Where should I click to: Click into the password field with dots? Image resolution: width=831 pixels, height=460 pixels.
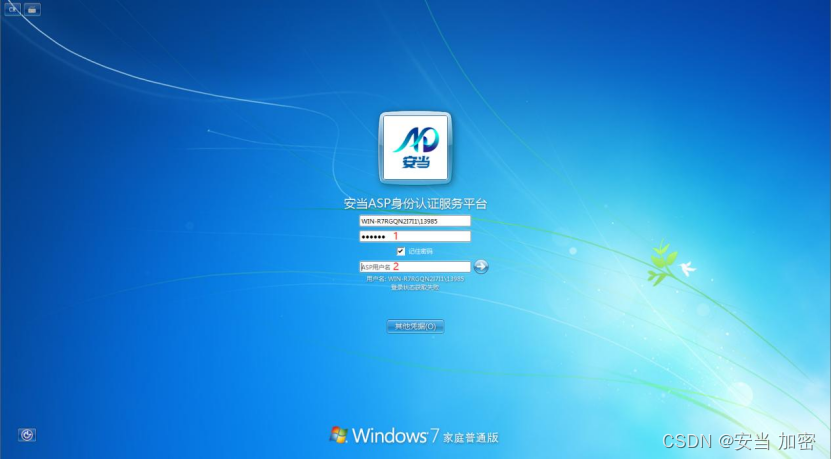point(415,236)
